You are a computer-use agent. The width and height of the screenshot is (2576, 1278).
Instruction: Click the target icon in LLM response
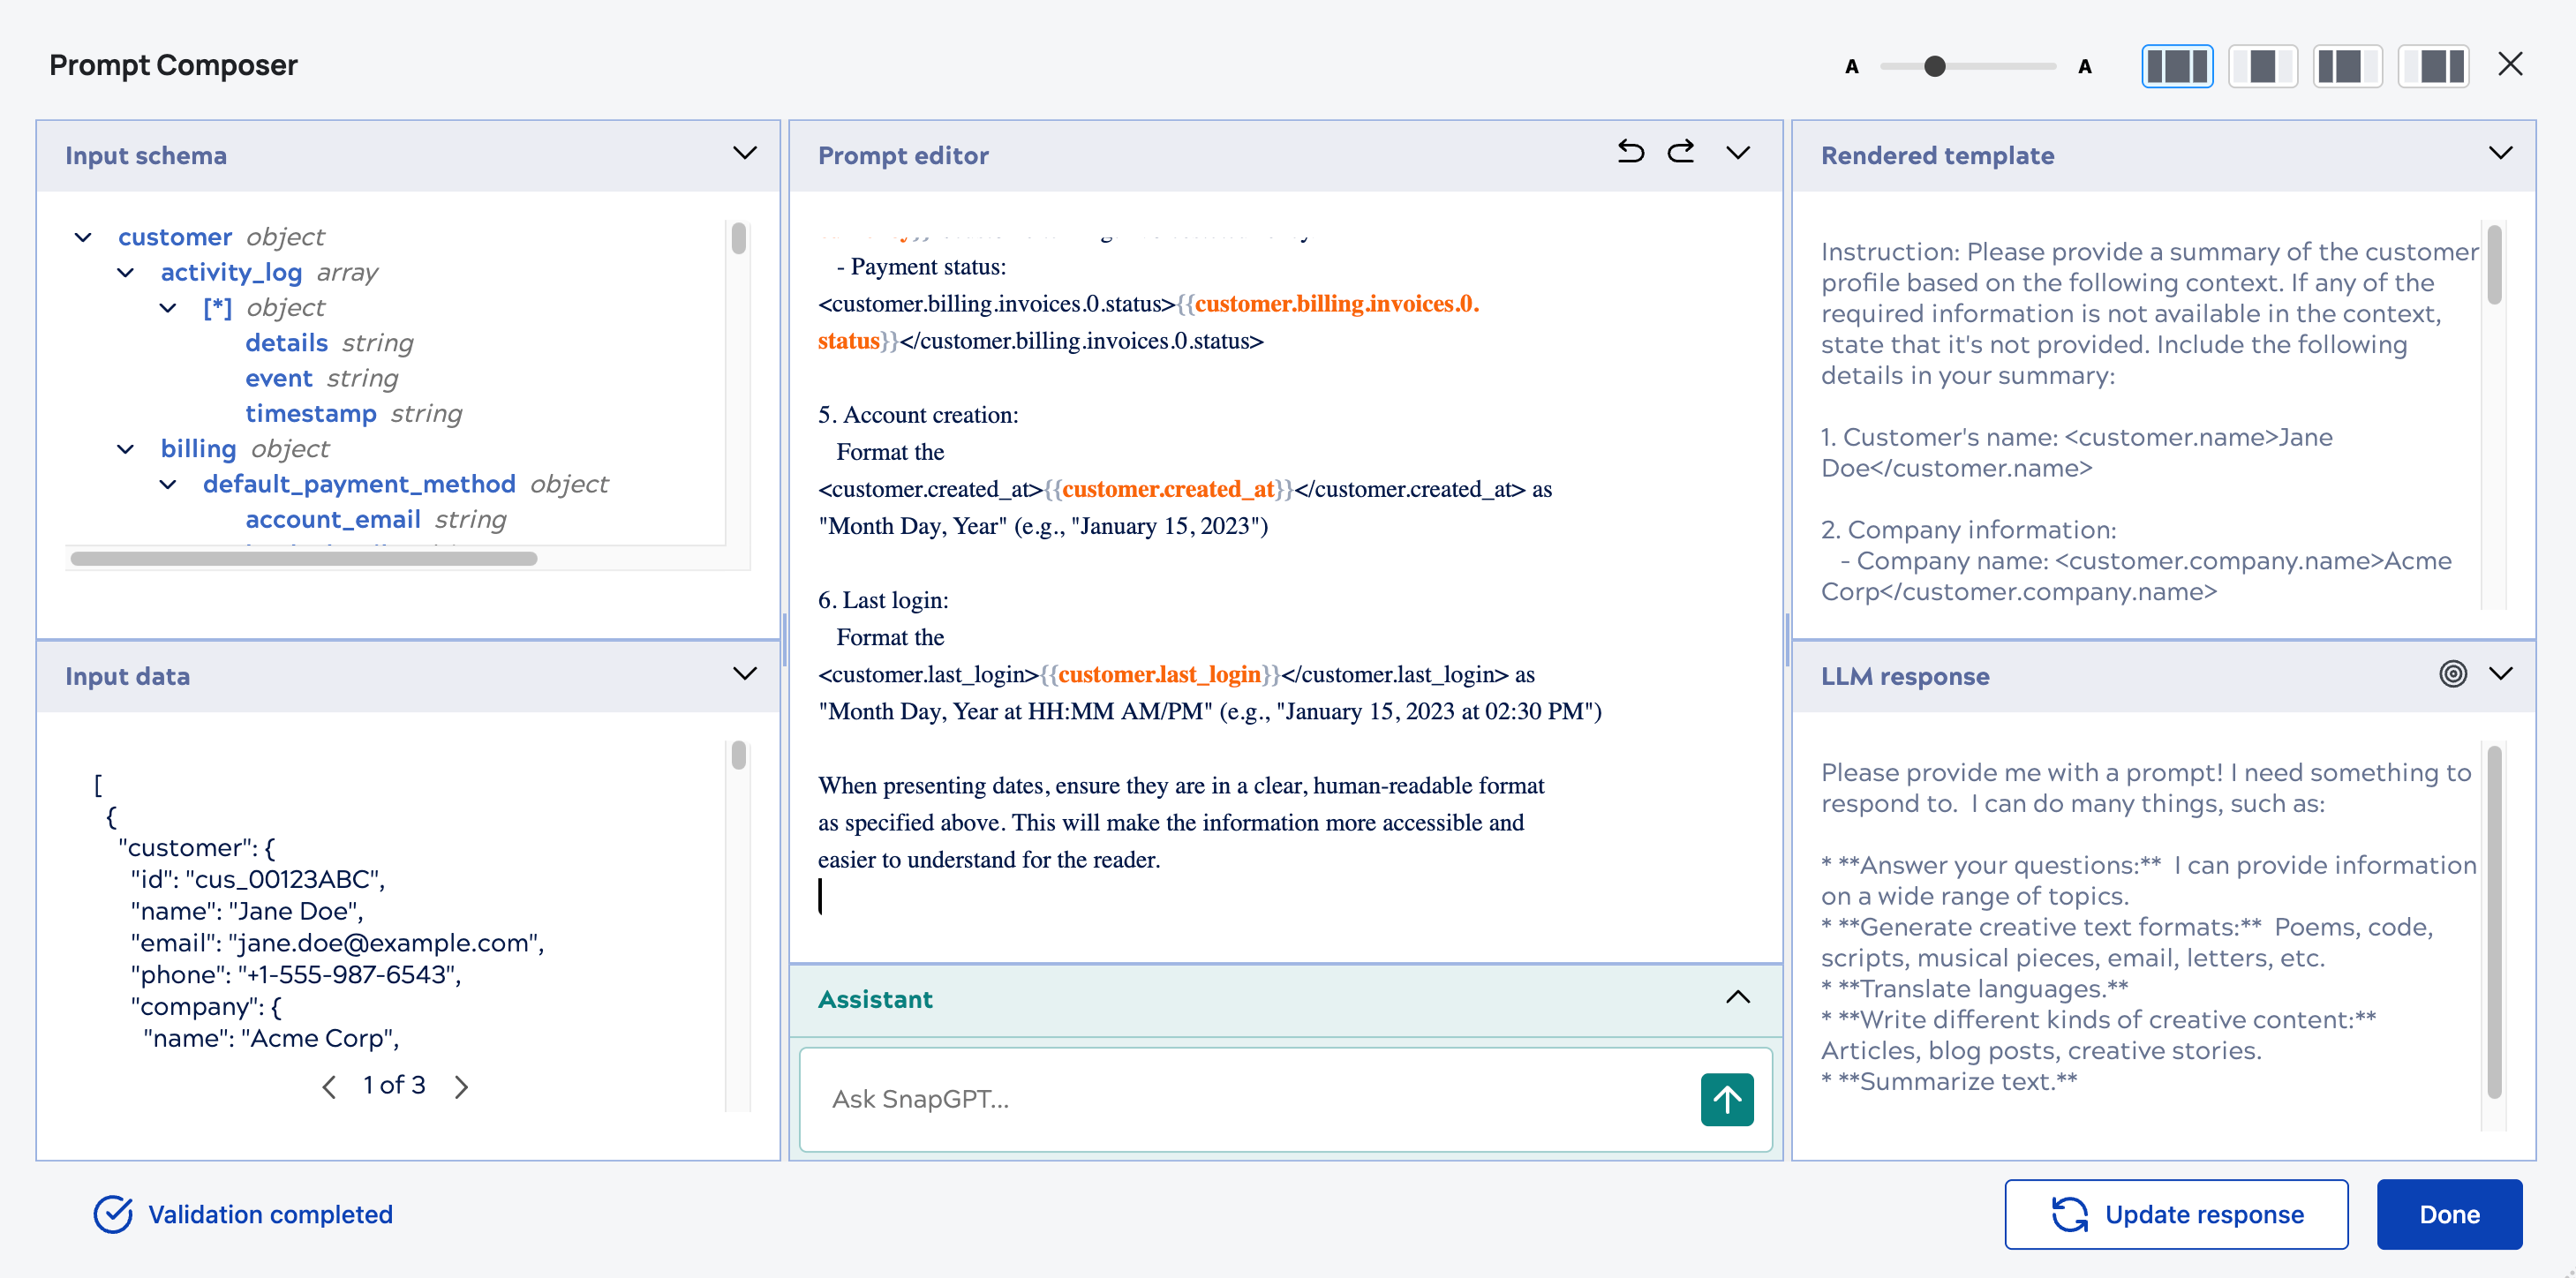(2452, 673)
